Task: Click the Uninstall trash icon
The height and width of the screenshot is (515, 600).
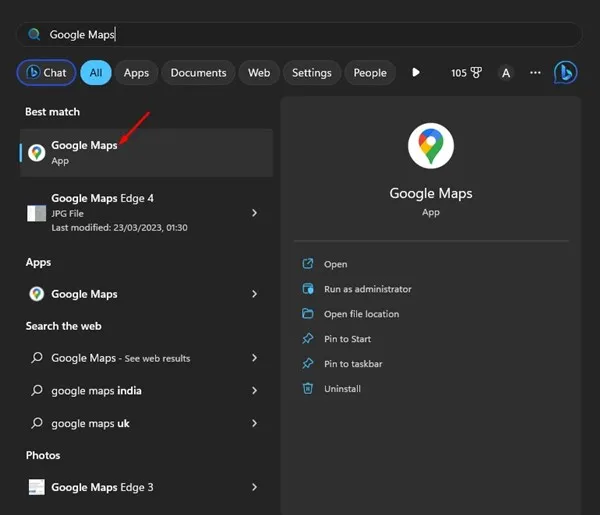Action: coord(308,388)
